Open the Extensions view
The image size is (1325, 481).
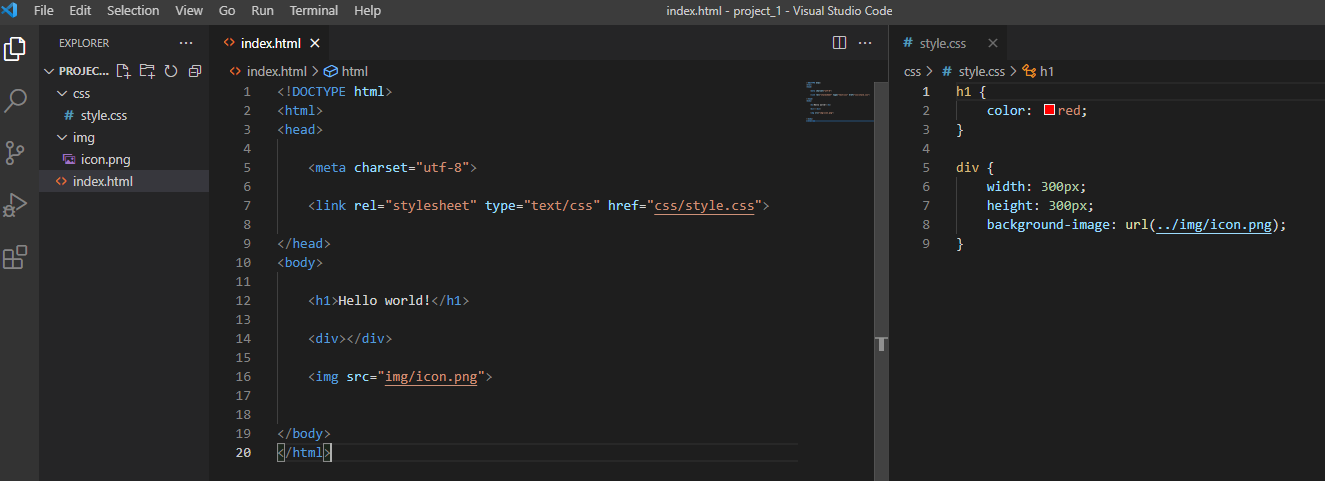pyautogui.click(x=16, y=258)
